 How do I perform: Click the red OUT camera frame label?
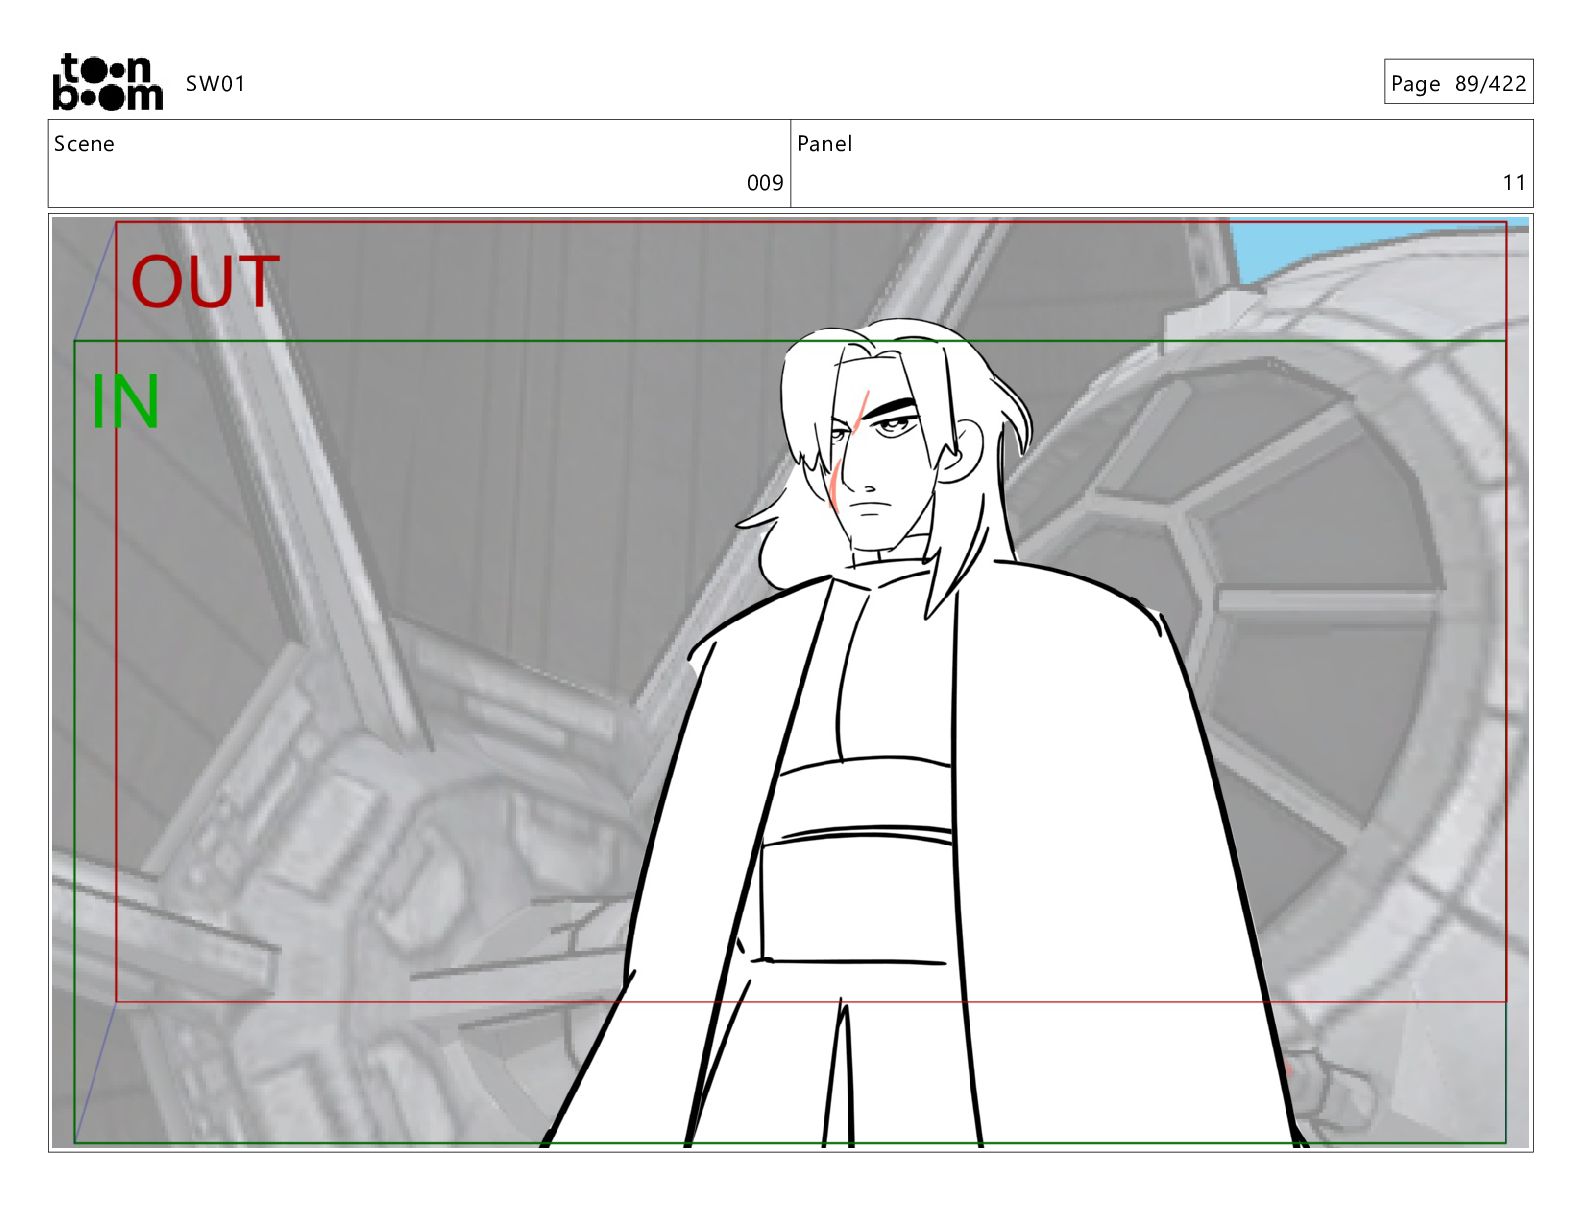click(x=205, y=282)
